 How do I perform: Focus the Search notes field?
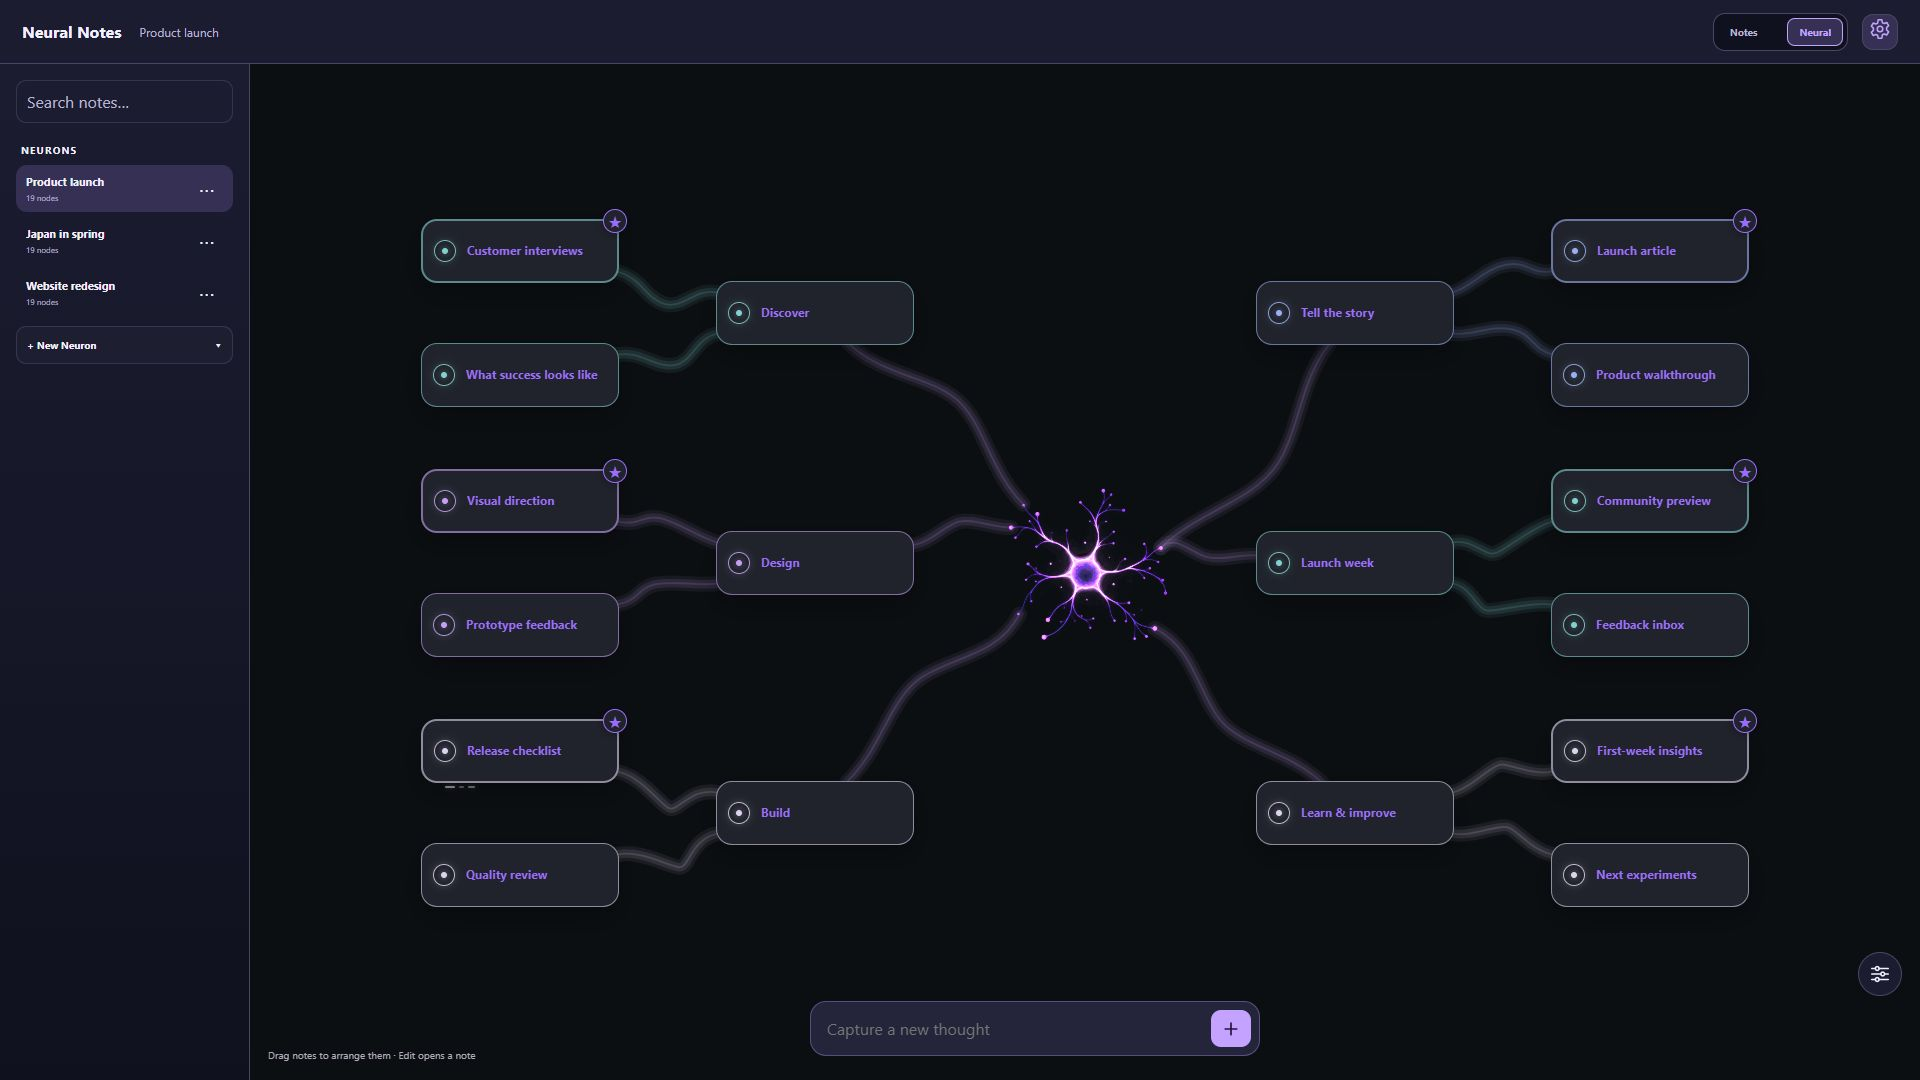124,102
